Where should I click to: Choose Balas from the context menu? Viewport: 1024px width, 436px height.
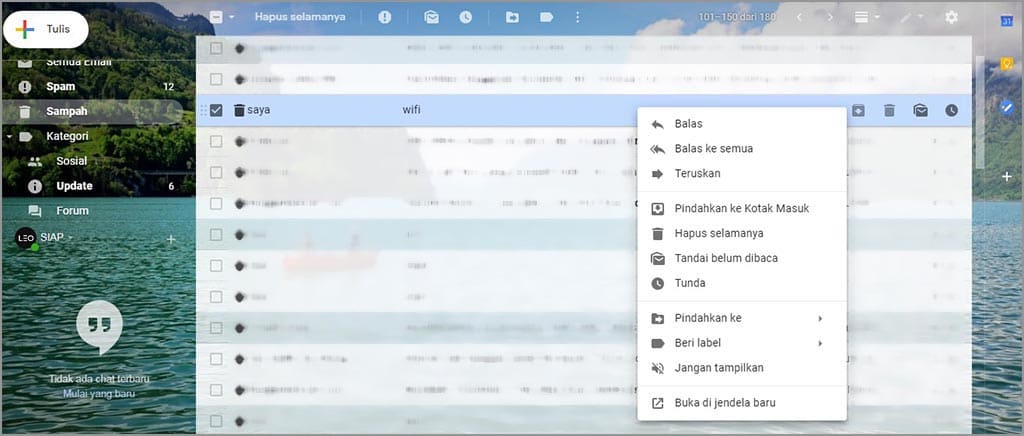pyautogui.click(x=688, y=124)
